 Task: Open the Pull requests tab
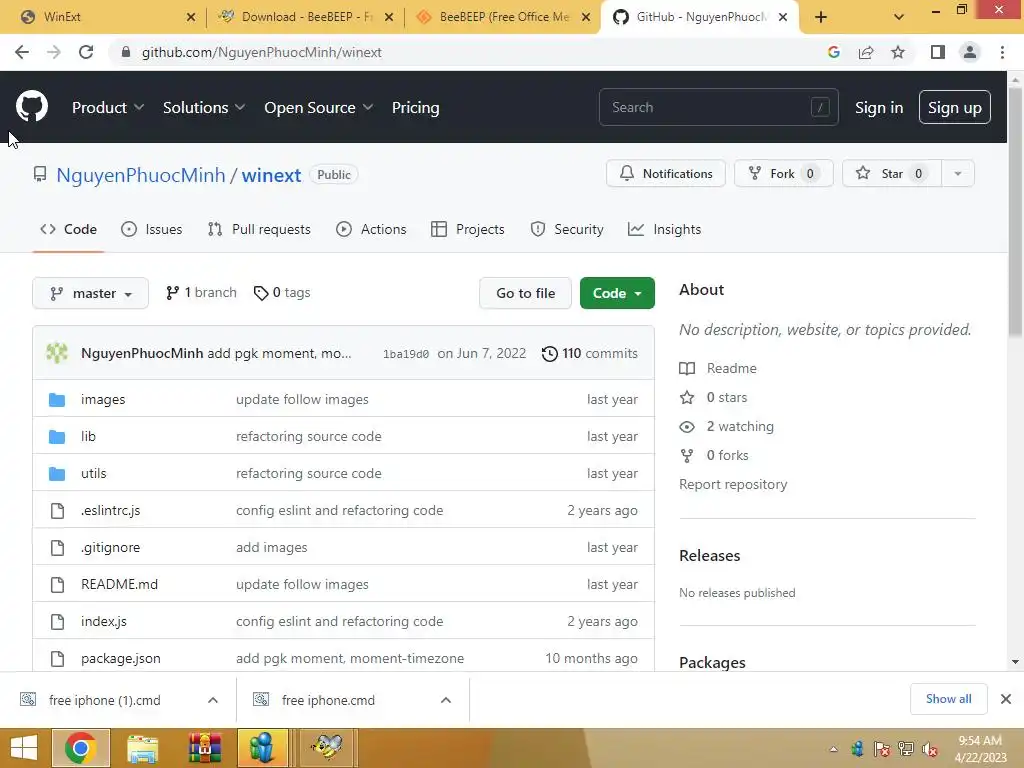(x=259, y=229)
